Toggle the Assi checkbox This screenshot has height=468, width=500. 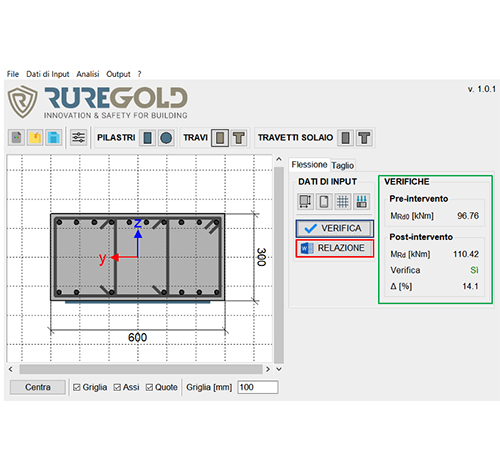point(117,387)
